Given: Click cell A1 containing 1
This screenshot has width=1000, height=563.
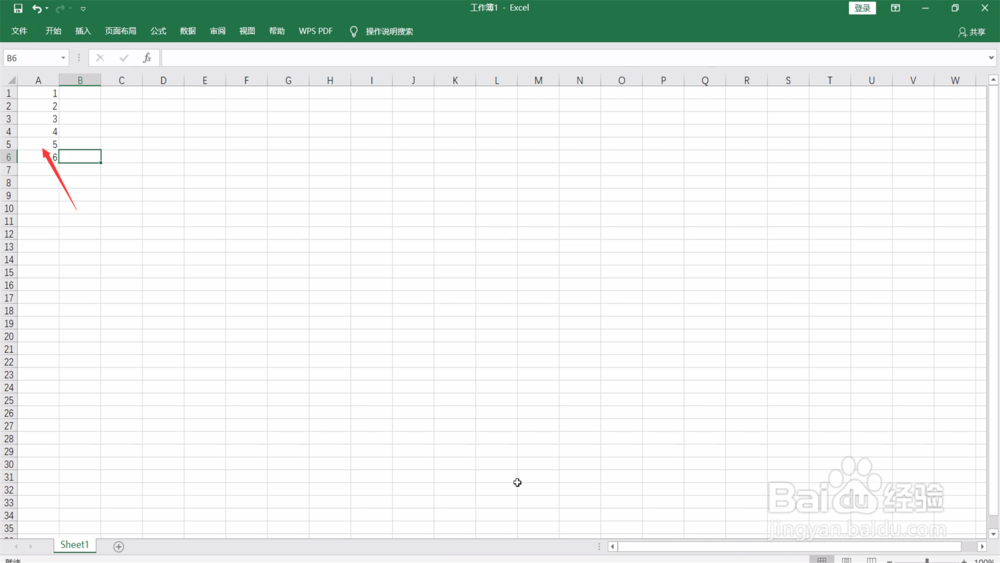Looking at the screenshot, I should point(38,93).
